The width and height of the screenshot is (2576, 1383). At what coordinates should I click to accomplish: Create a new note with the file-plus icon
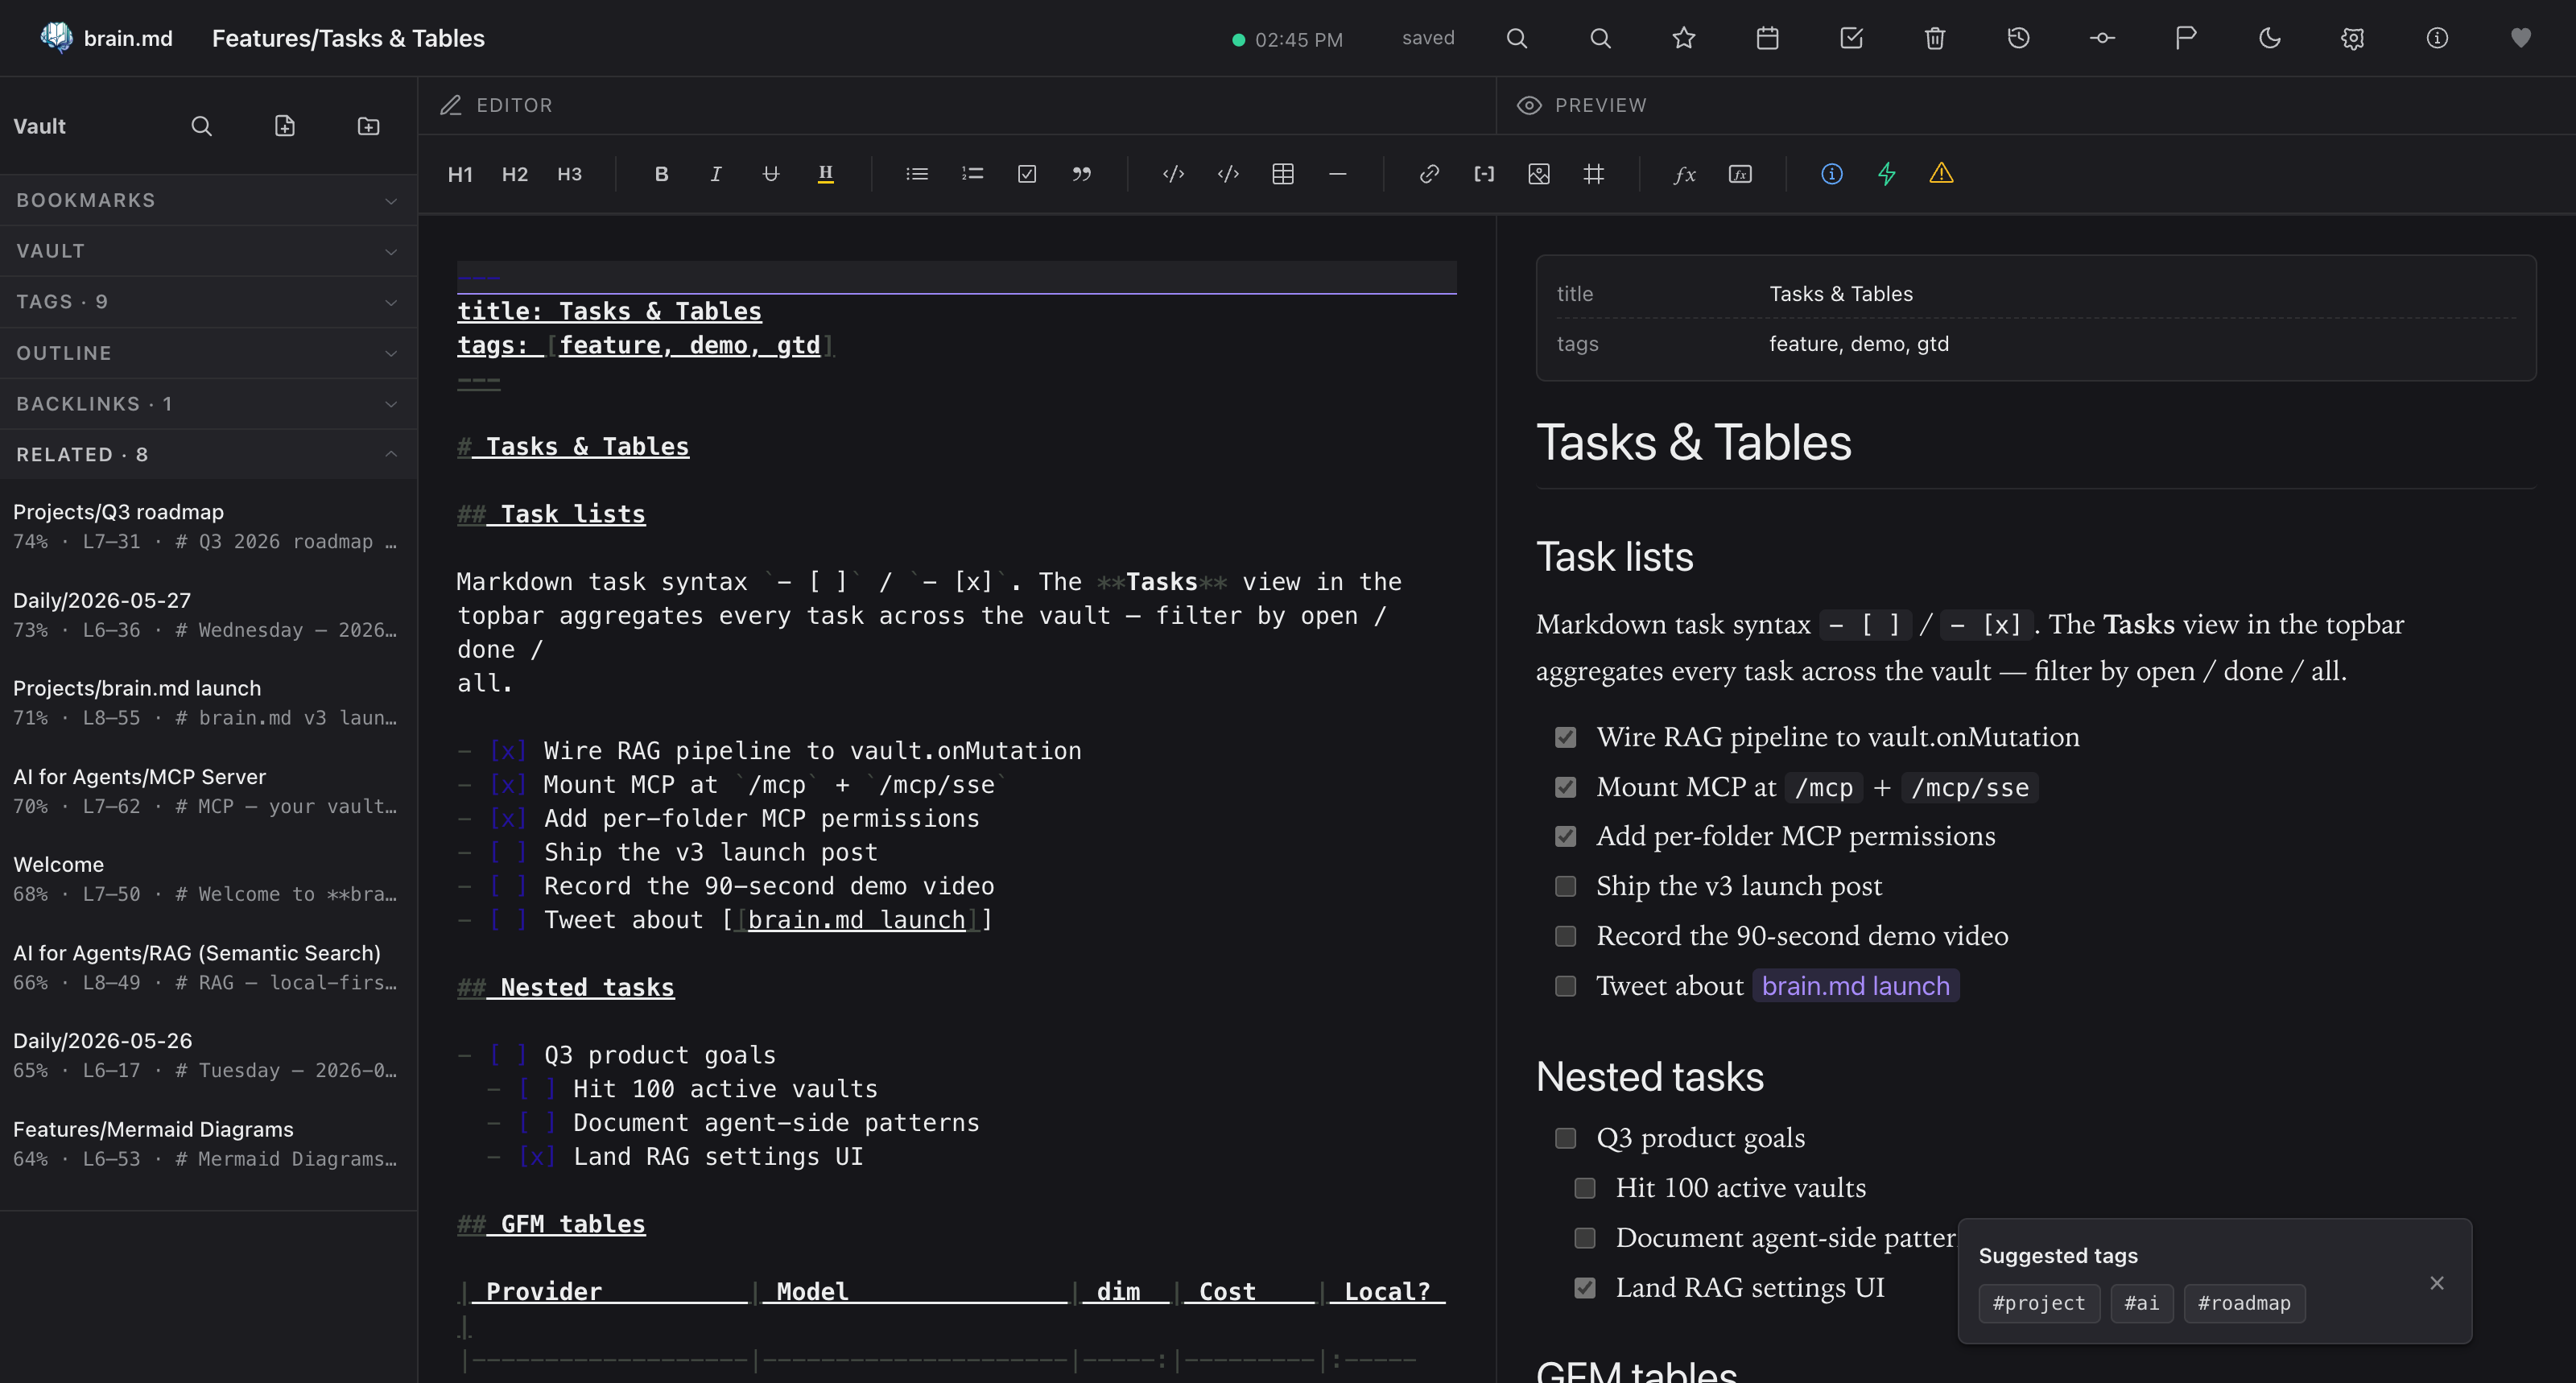pos(285,126)
